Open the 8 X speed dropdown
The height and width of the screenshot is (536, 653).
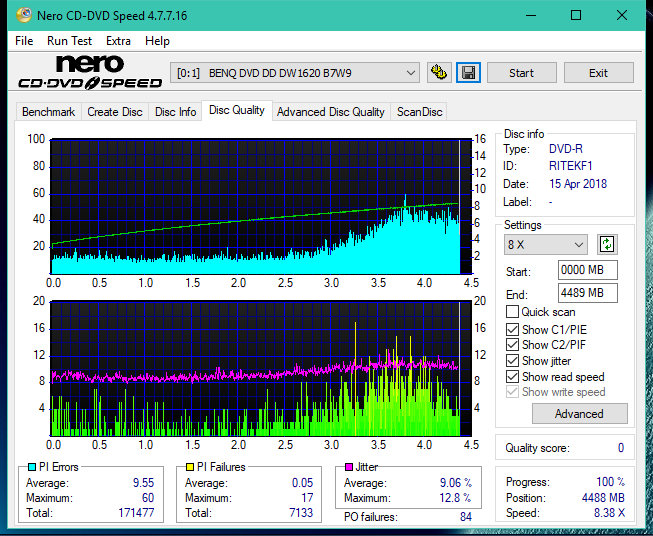point(546,244)
